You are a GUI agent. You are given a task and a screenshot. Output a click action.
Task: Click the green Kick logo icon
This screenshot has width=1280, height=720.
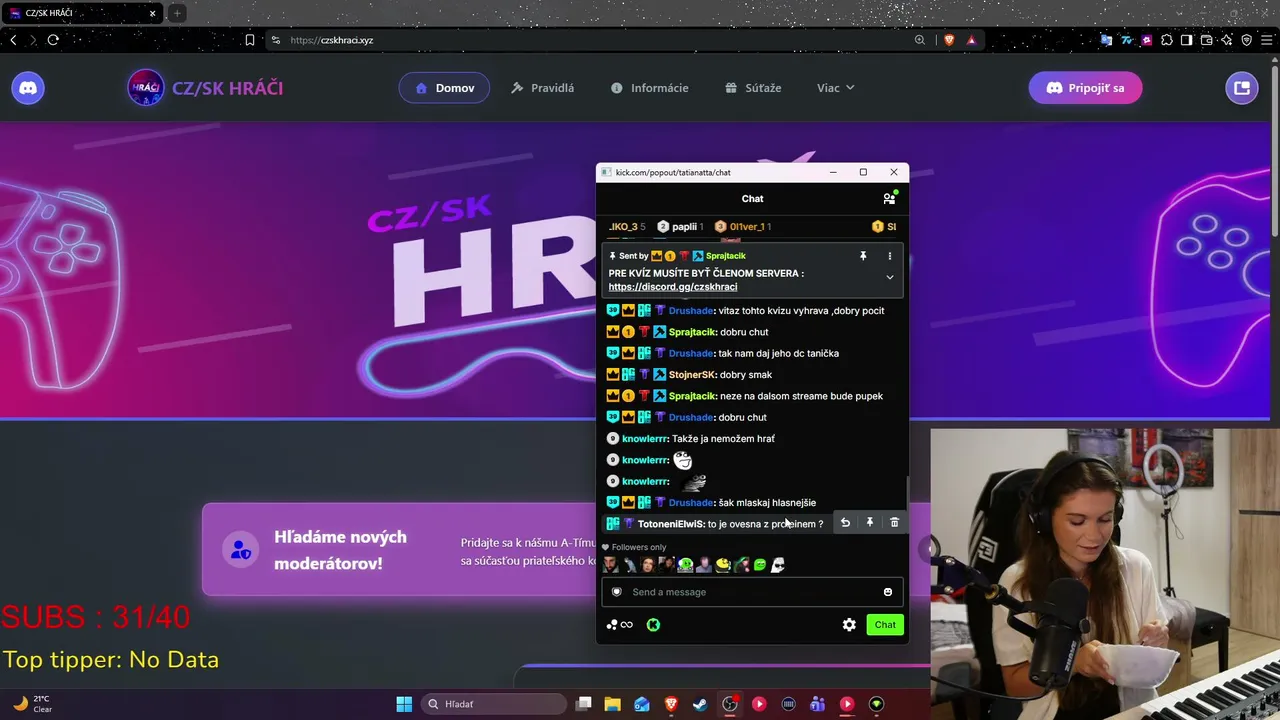tap(653, 625)
